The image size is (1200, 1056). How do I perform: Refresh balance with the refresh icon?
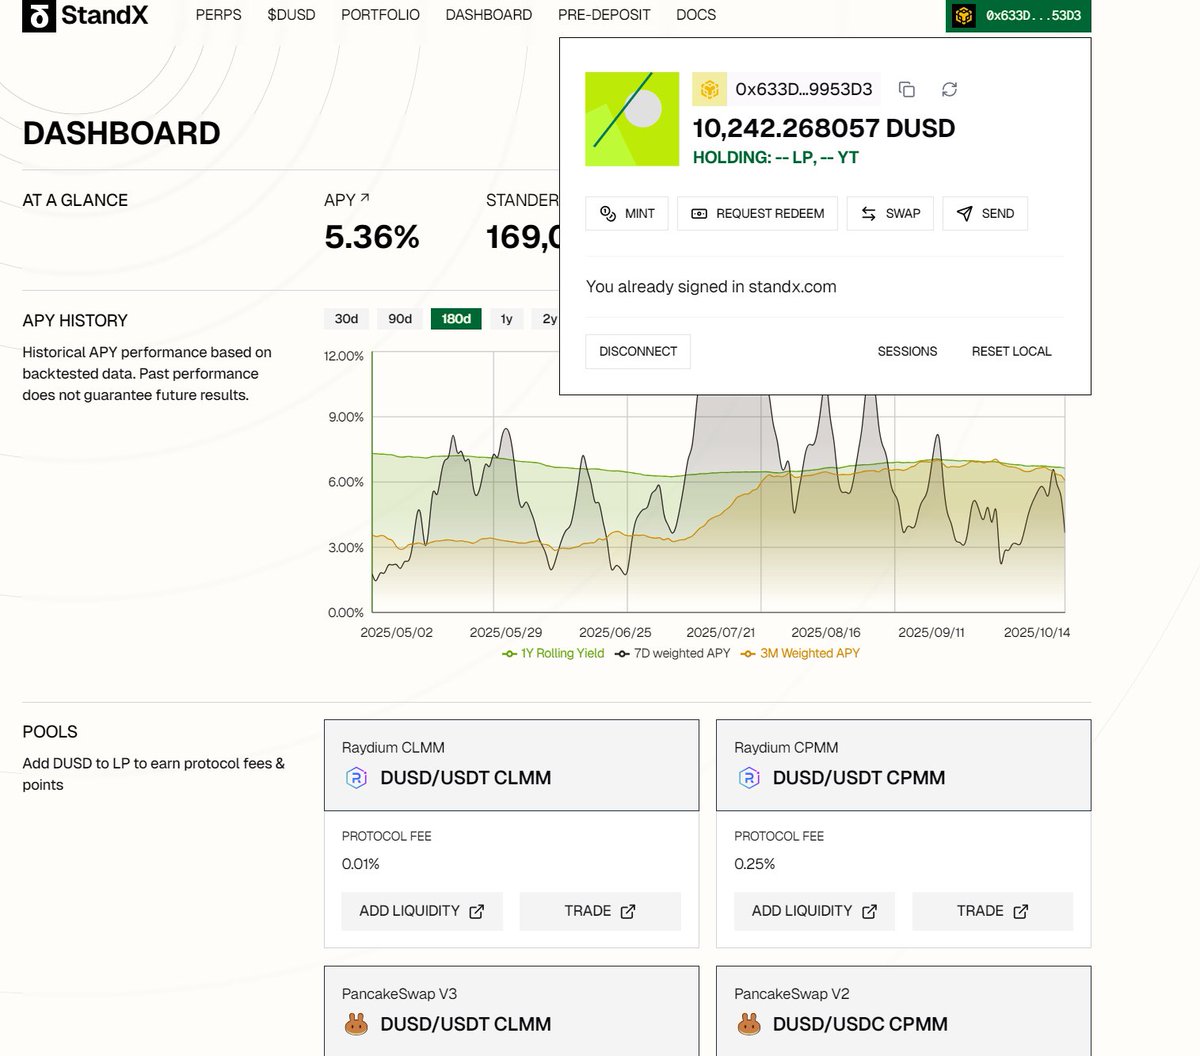[950, 89]
